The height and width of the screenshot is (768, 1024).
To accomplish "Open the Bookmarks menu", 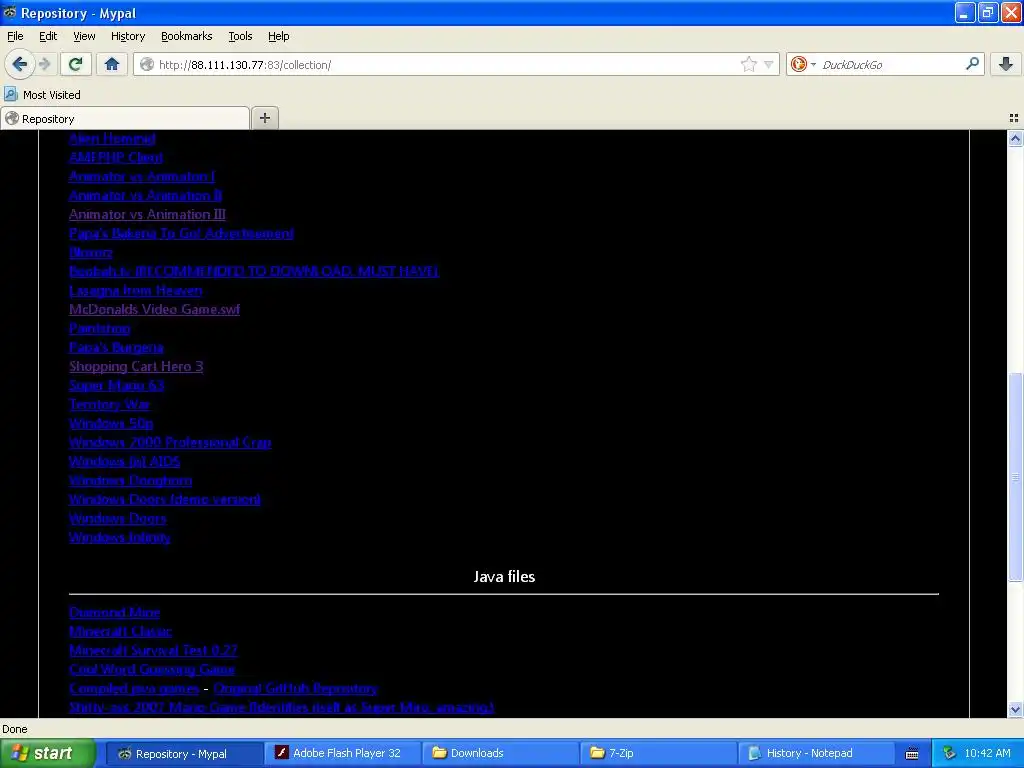I will pos(187,36).
